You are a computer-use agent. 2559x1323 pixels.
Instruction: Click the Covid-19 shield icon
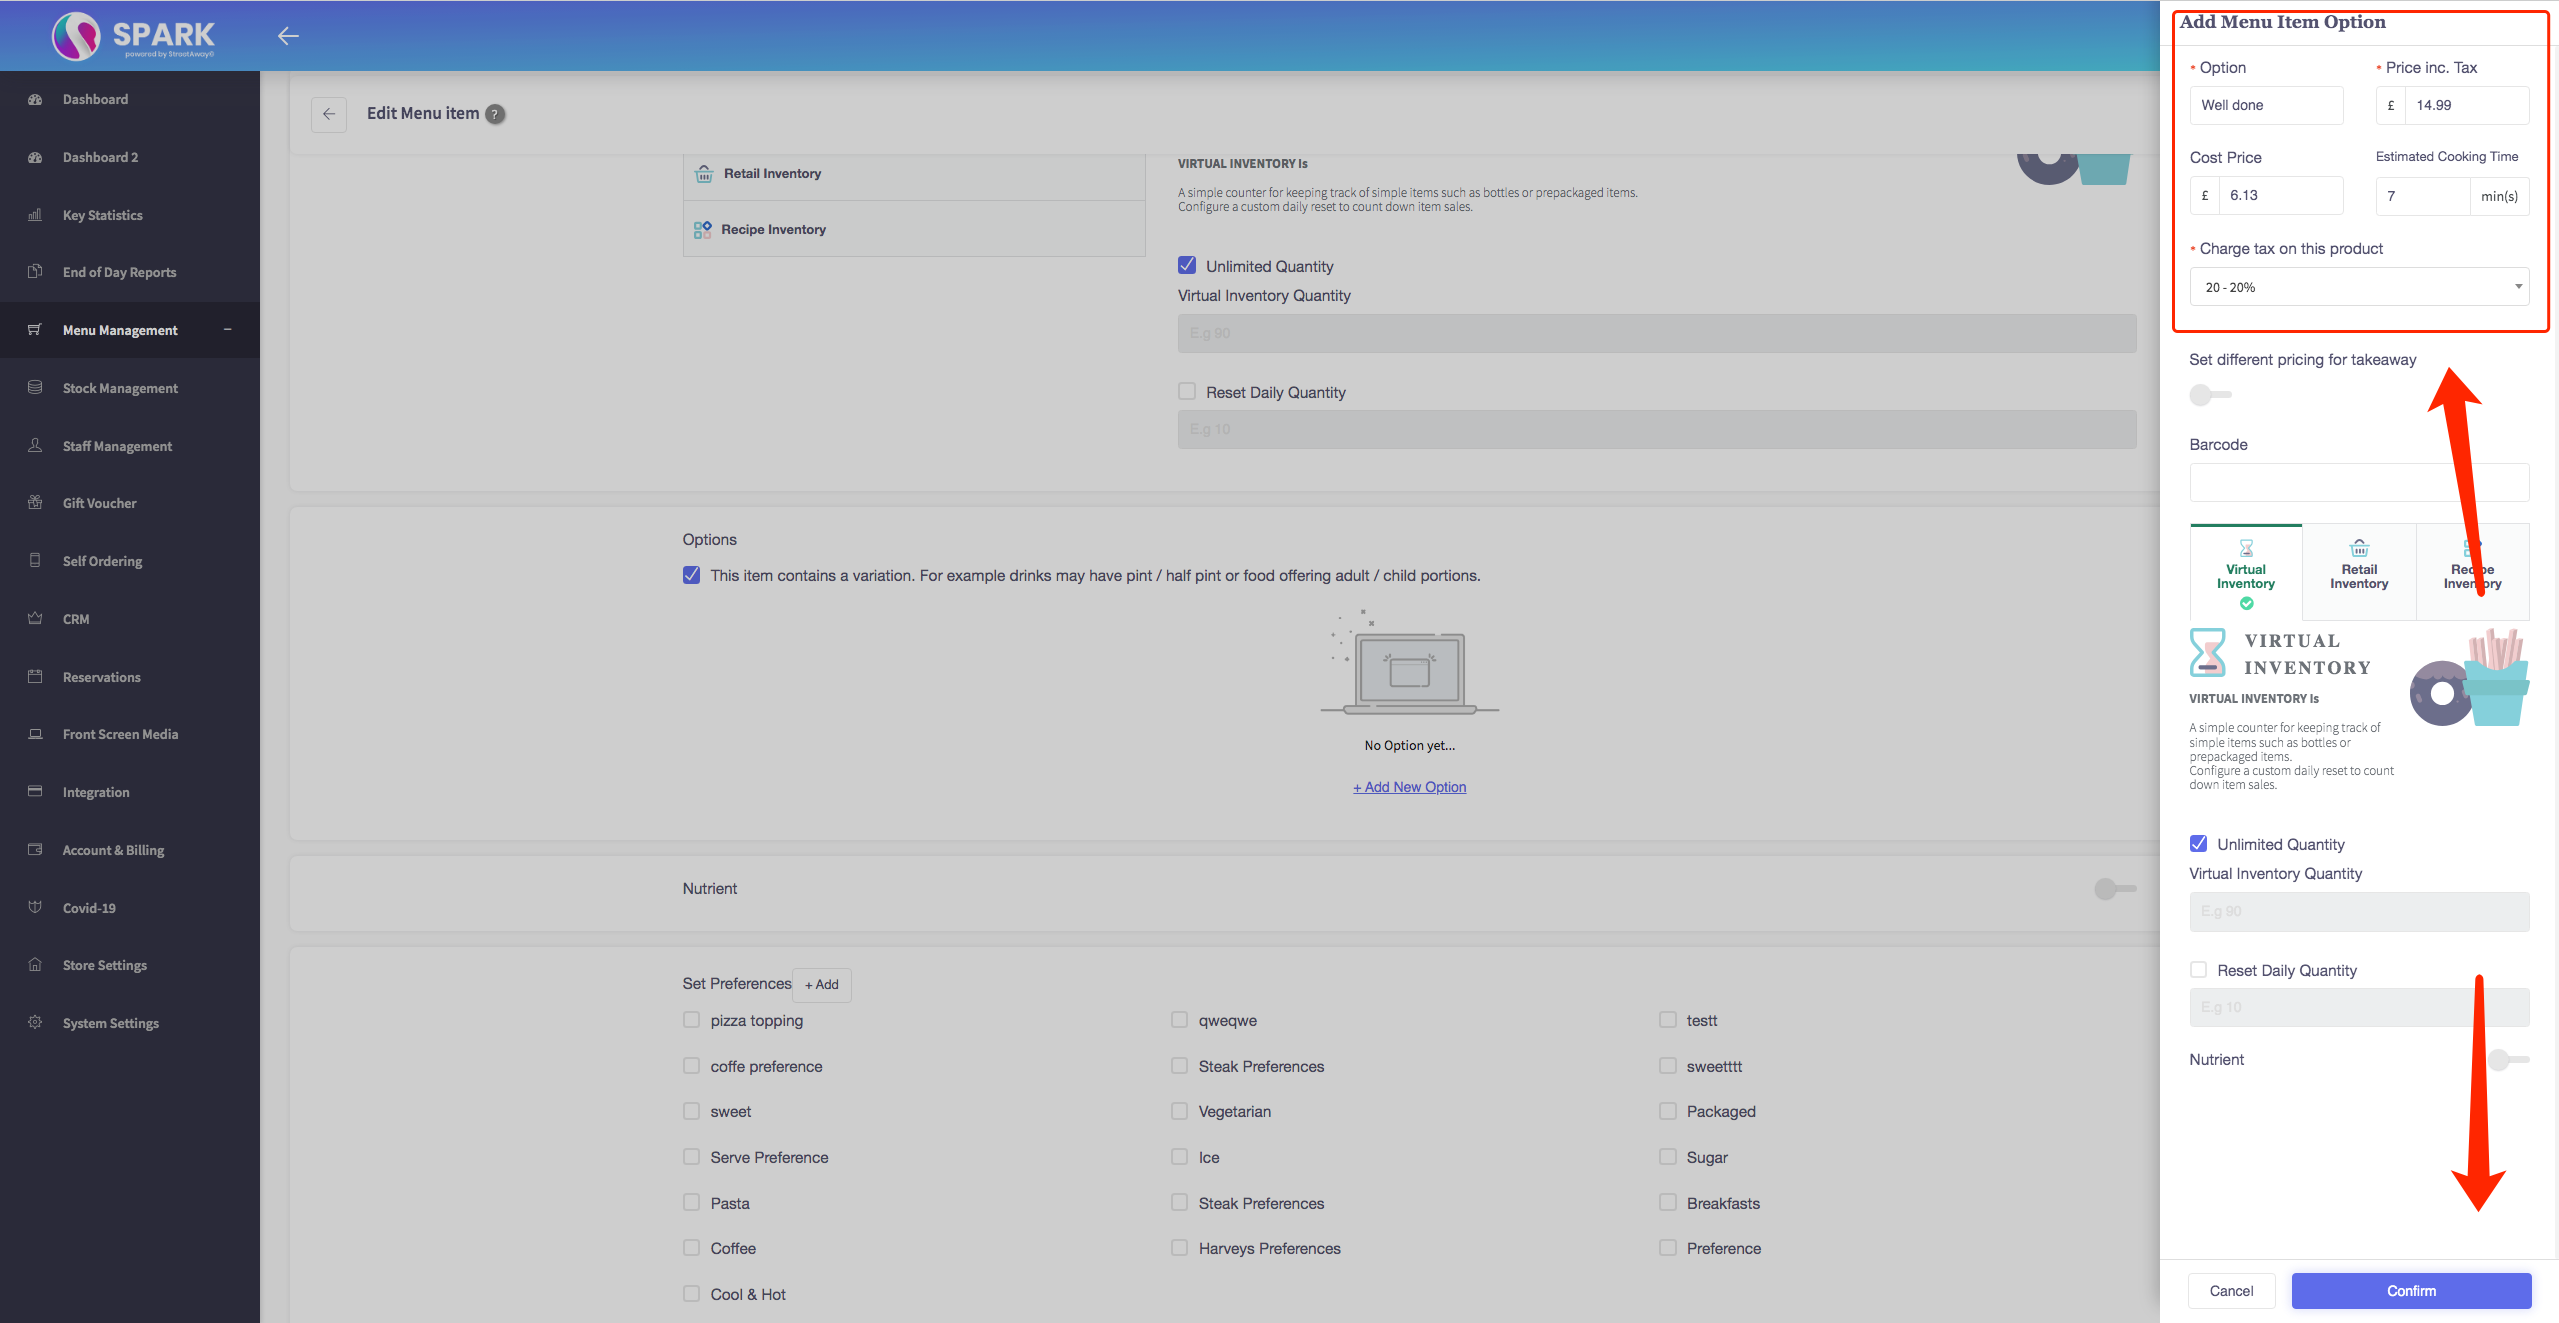pyautogui.click(x=35, y=908)
